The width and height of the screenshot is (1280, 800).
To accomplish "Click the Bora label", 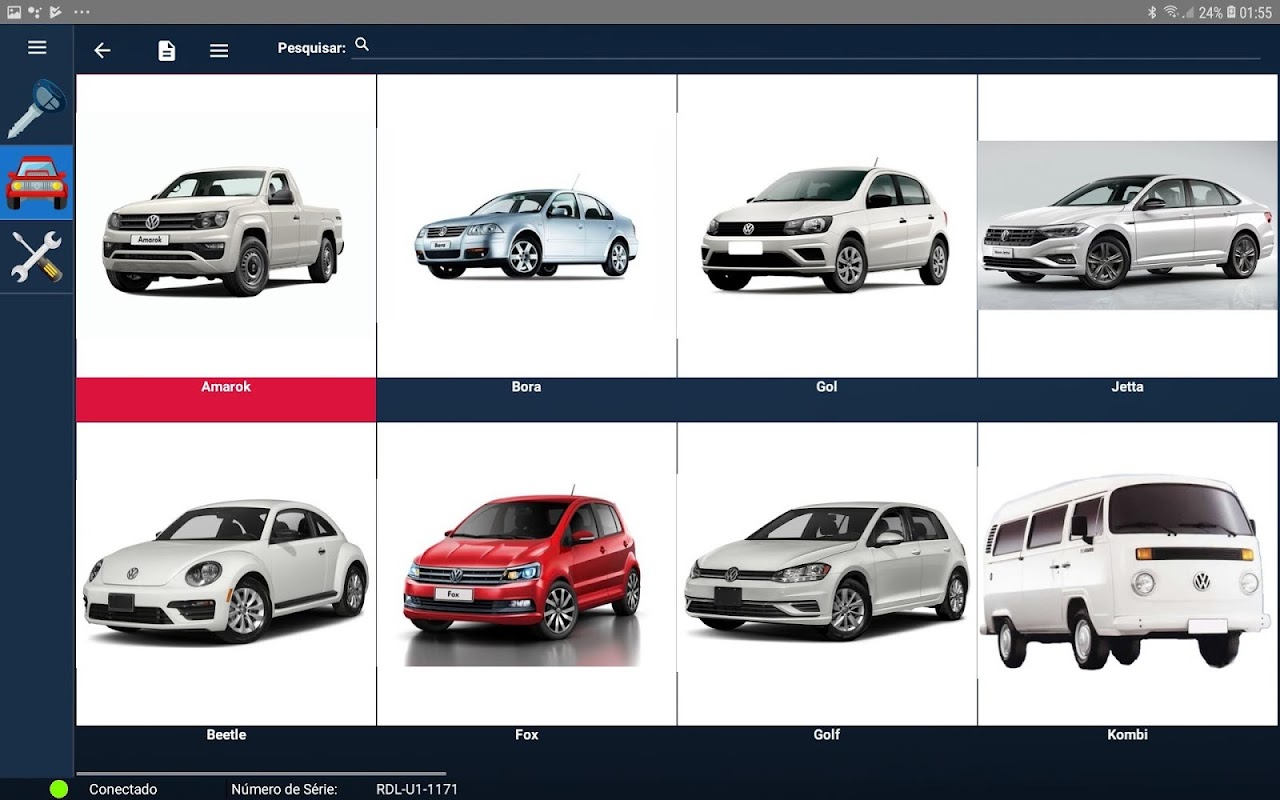I will tap(526, 387).
